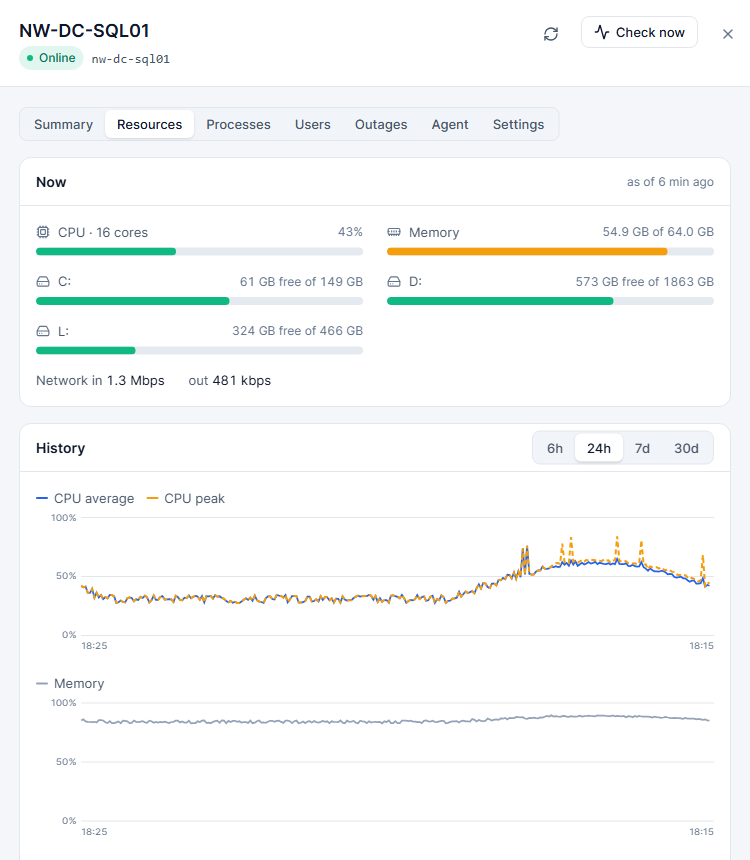This screenshot has width=750, height=860.
Task: Click the History section heading
Action: point(60,448)
